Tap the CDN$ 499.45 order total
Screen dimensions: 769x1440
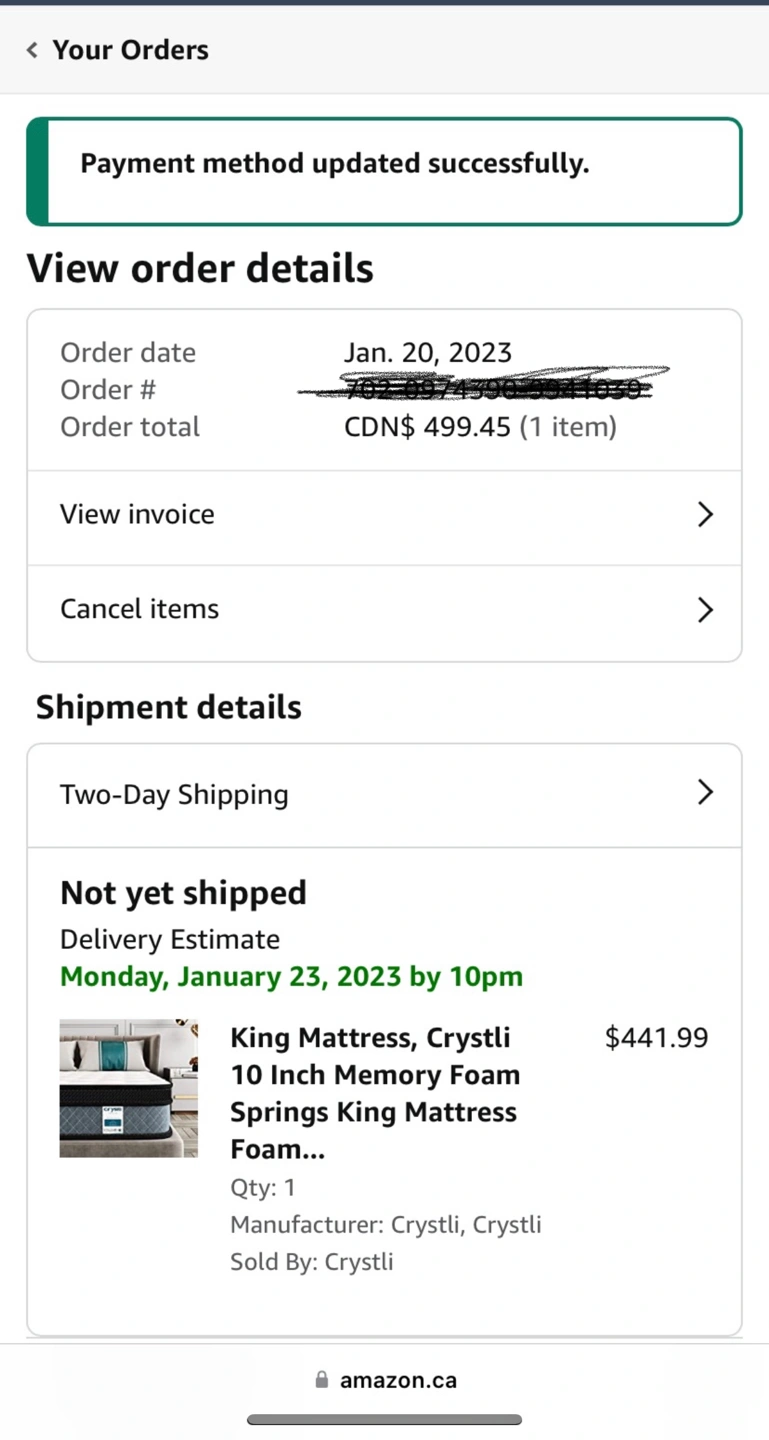[x=480, y=428]
